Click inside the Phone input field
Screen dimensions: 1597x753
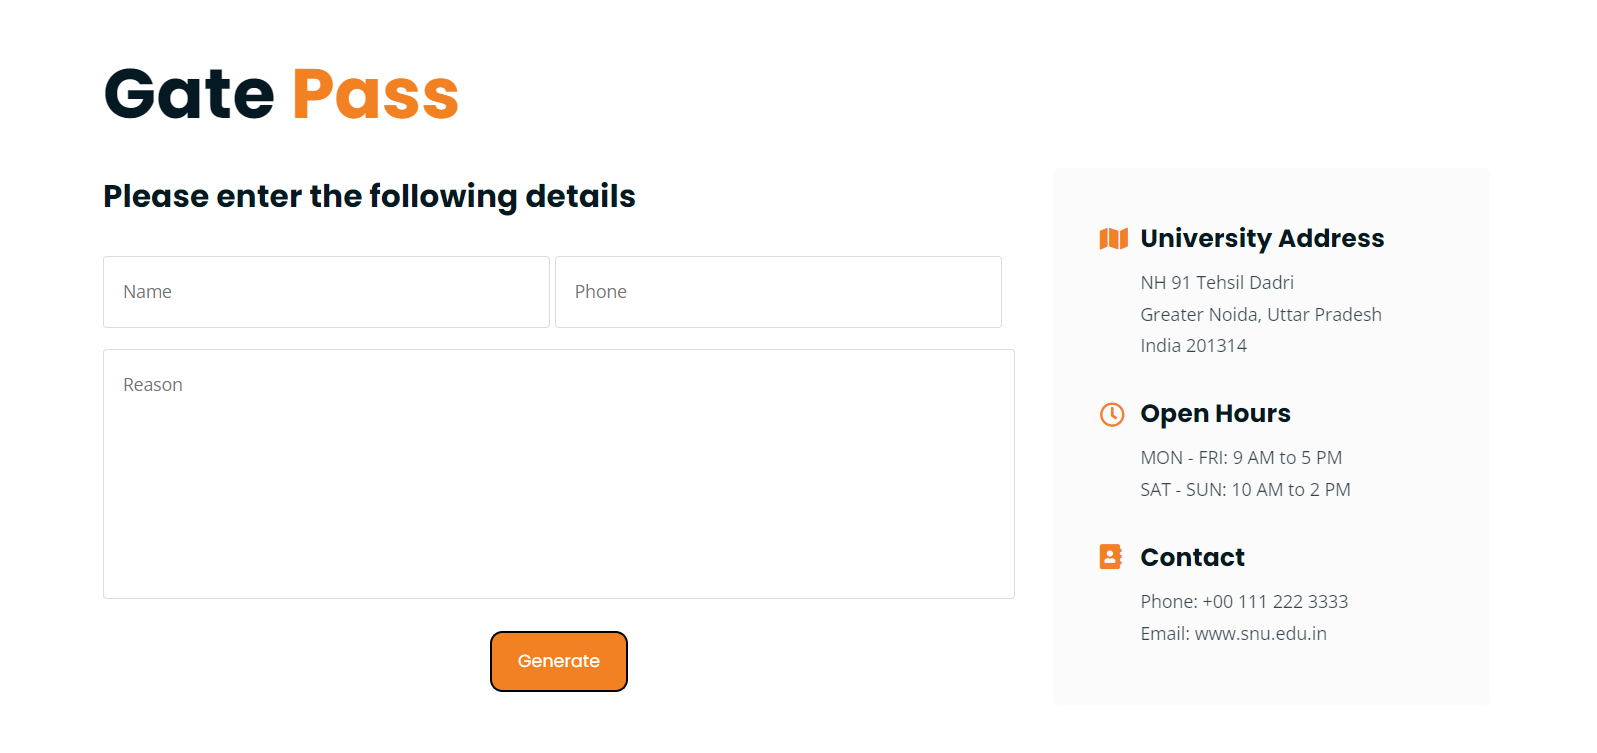[778, 291]
